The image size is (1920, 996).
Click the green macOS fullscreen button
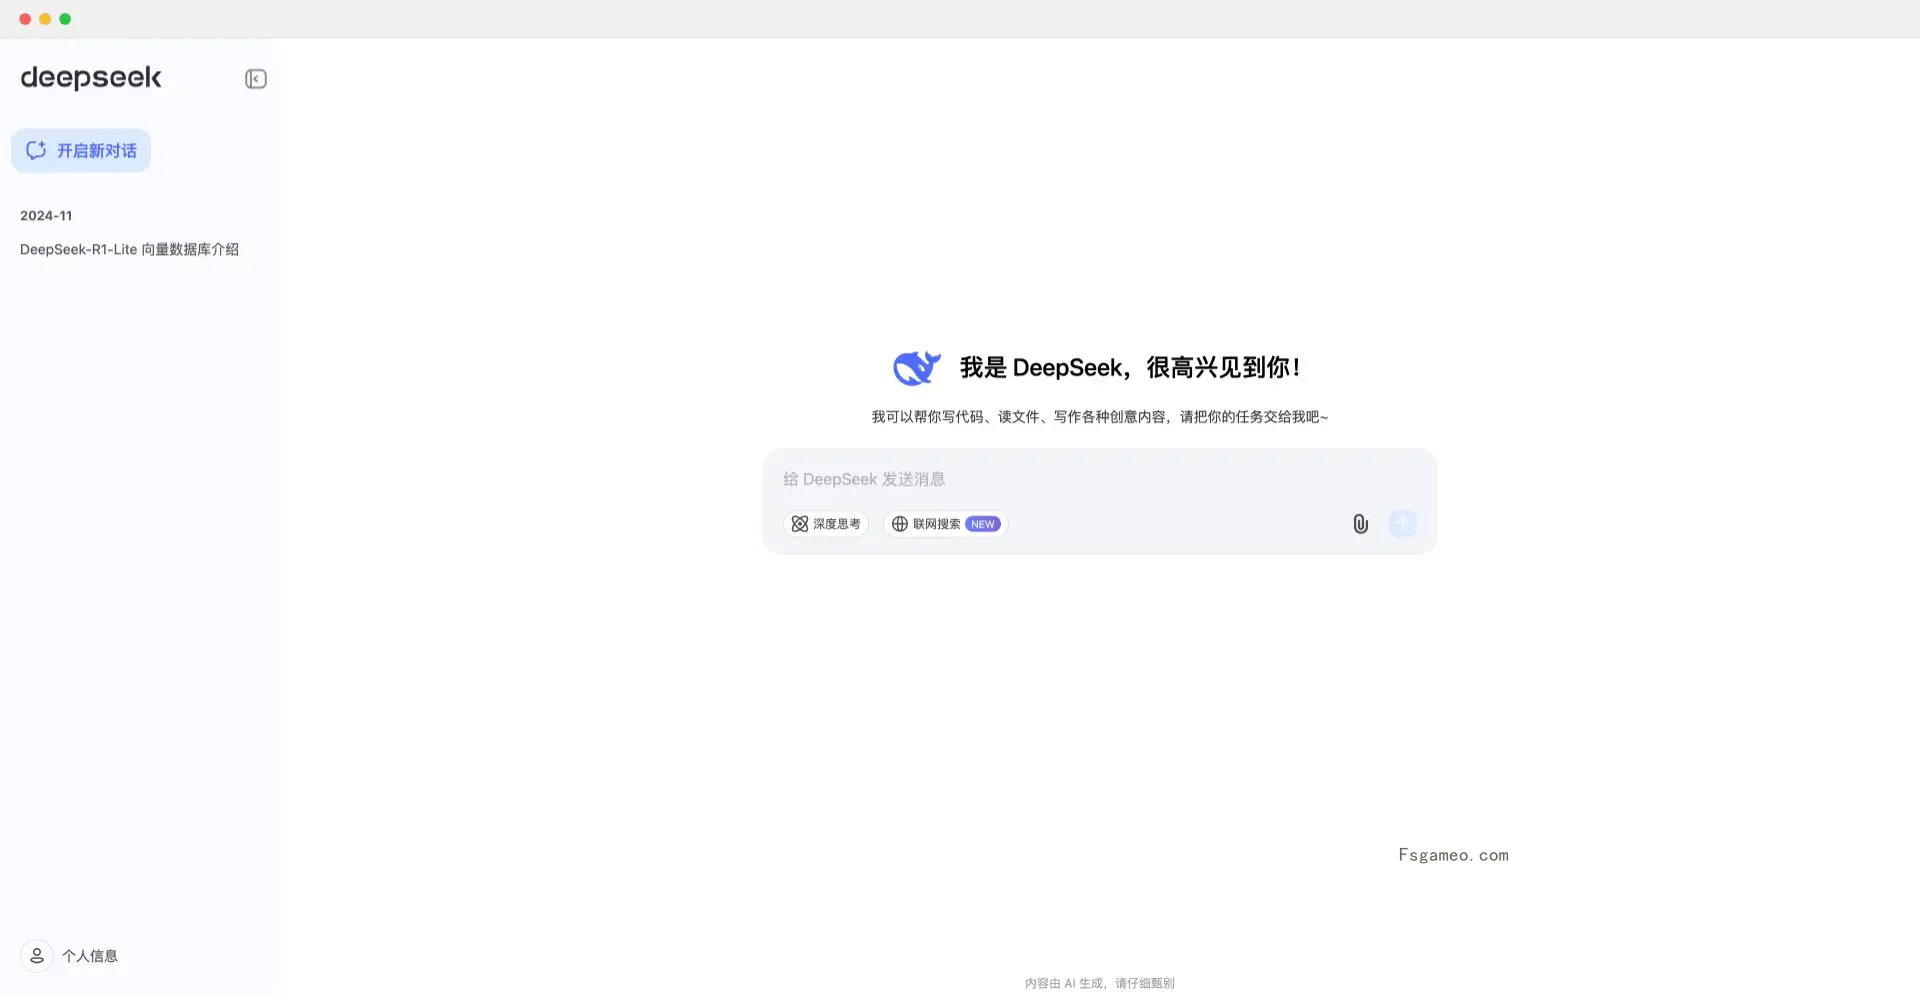65,19
